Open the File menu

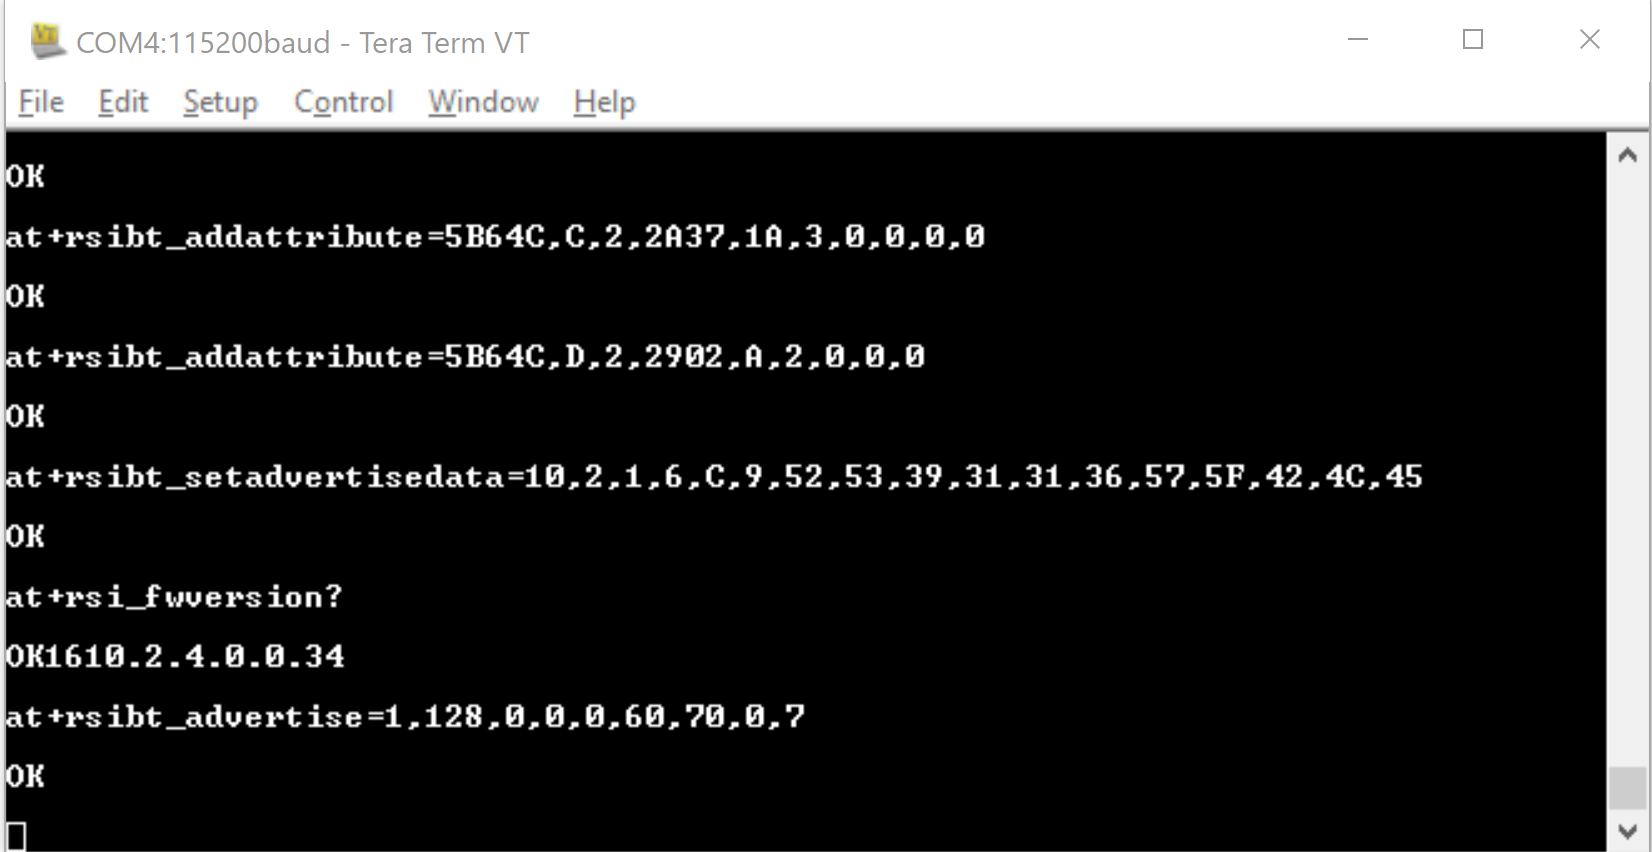tap(41, 102)
